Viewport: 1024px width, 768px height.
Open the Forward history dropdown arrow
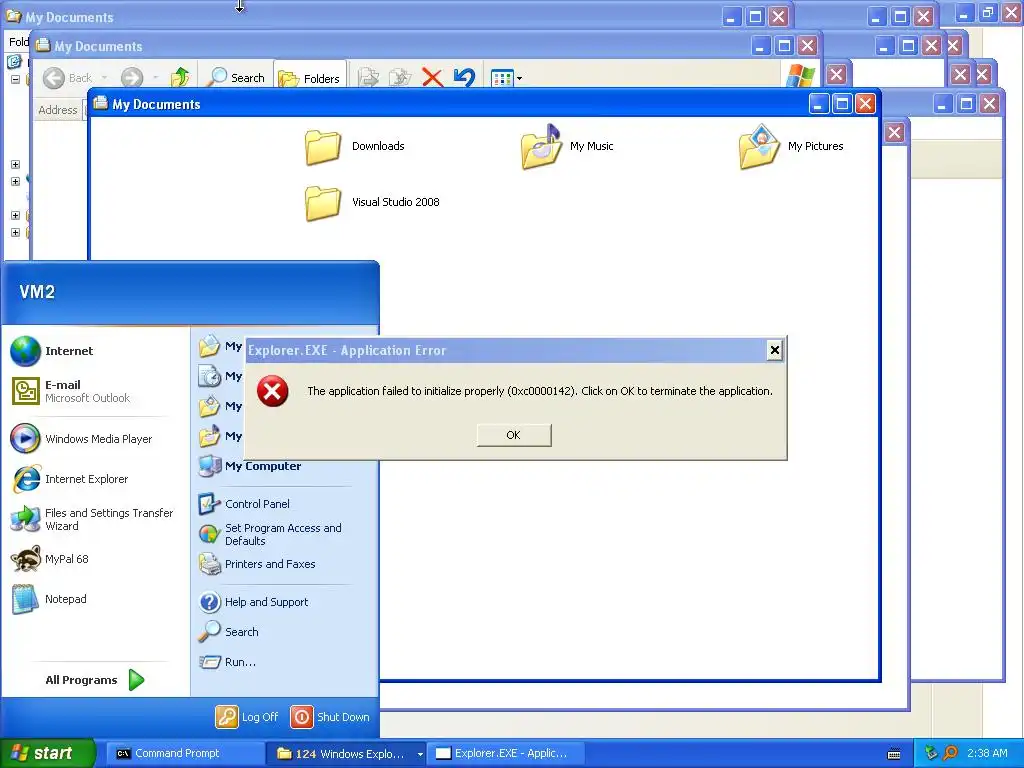coord(155,78)
